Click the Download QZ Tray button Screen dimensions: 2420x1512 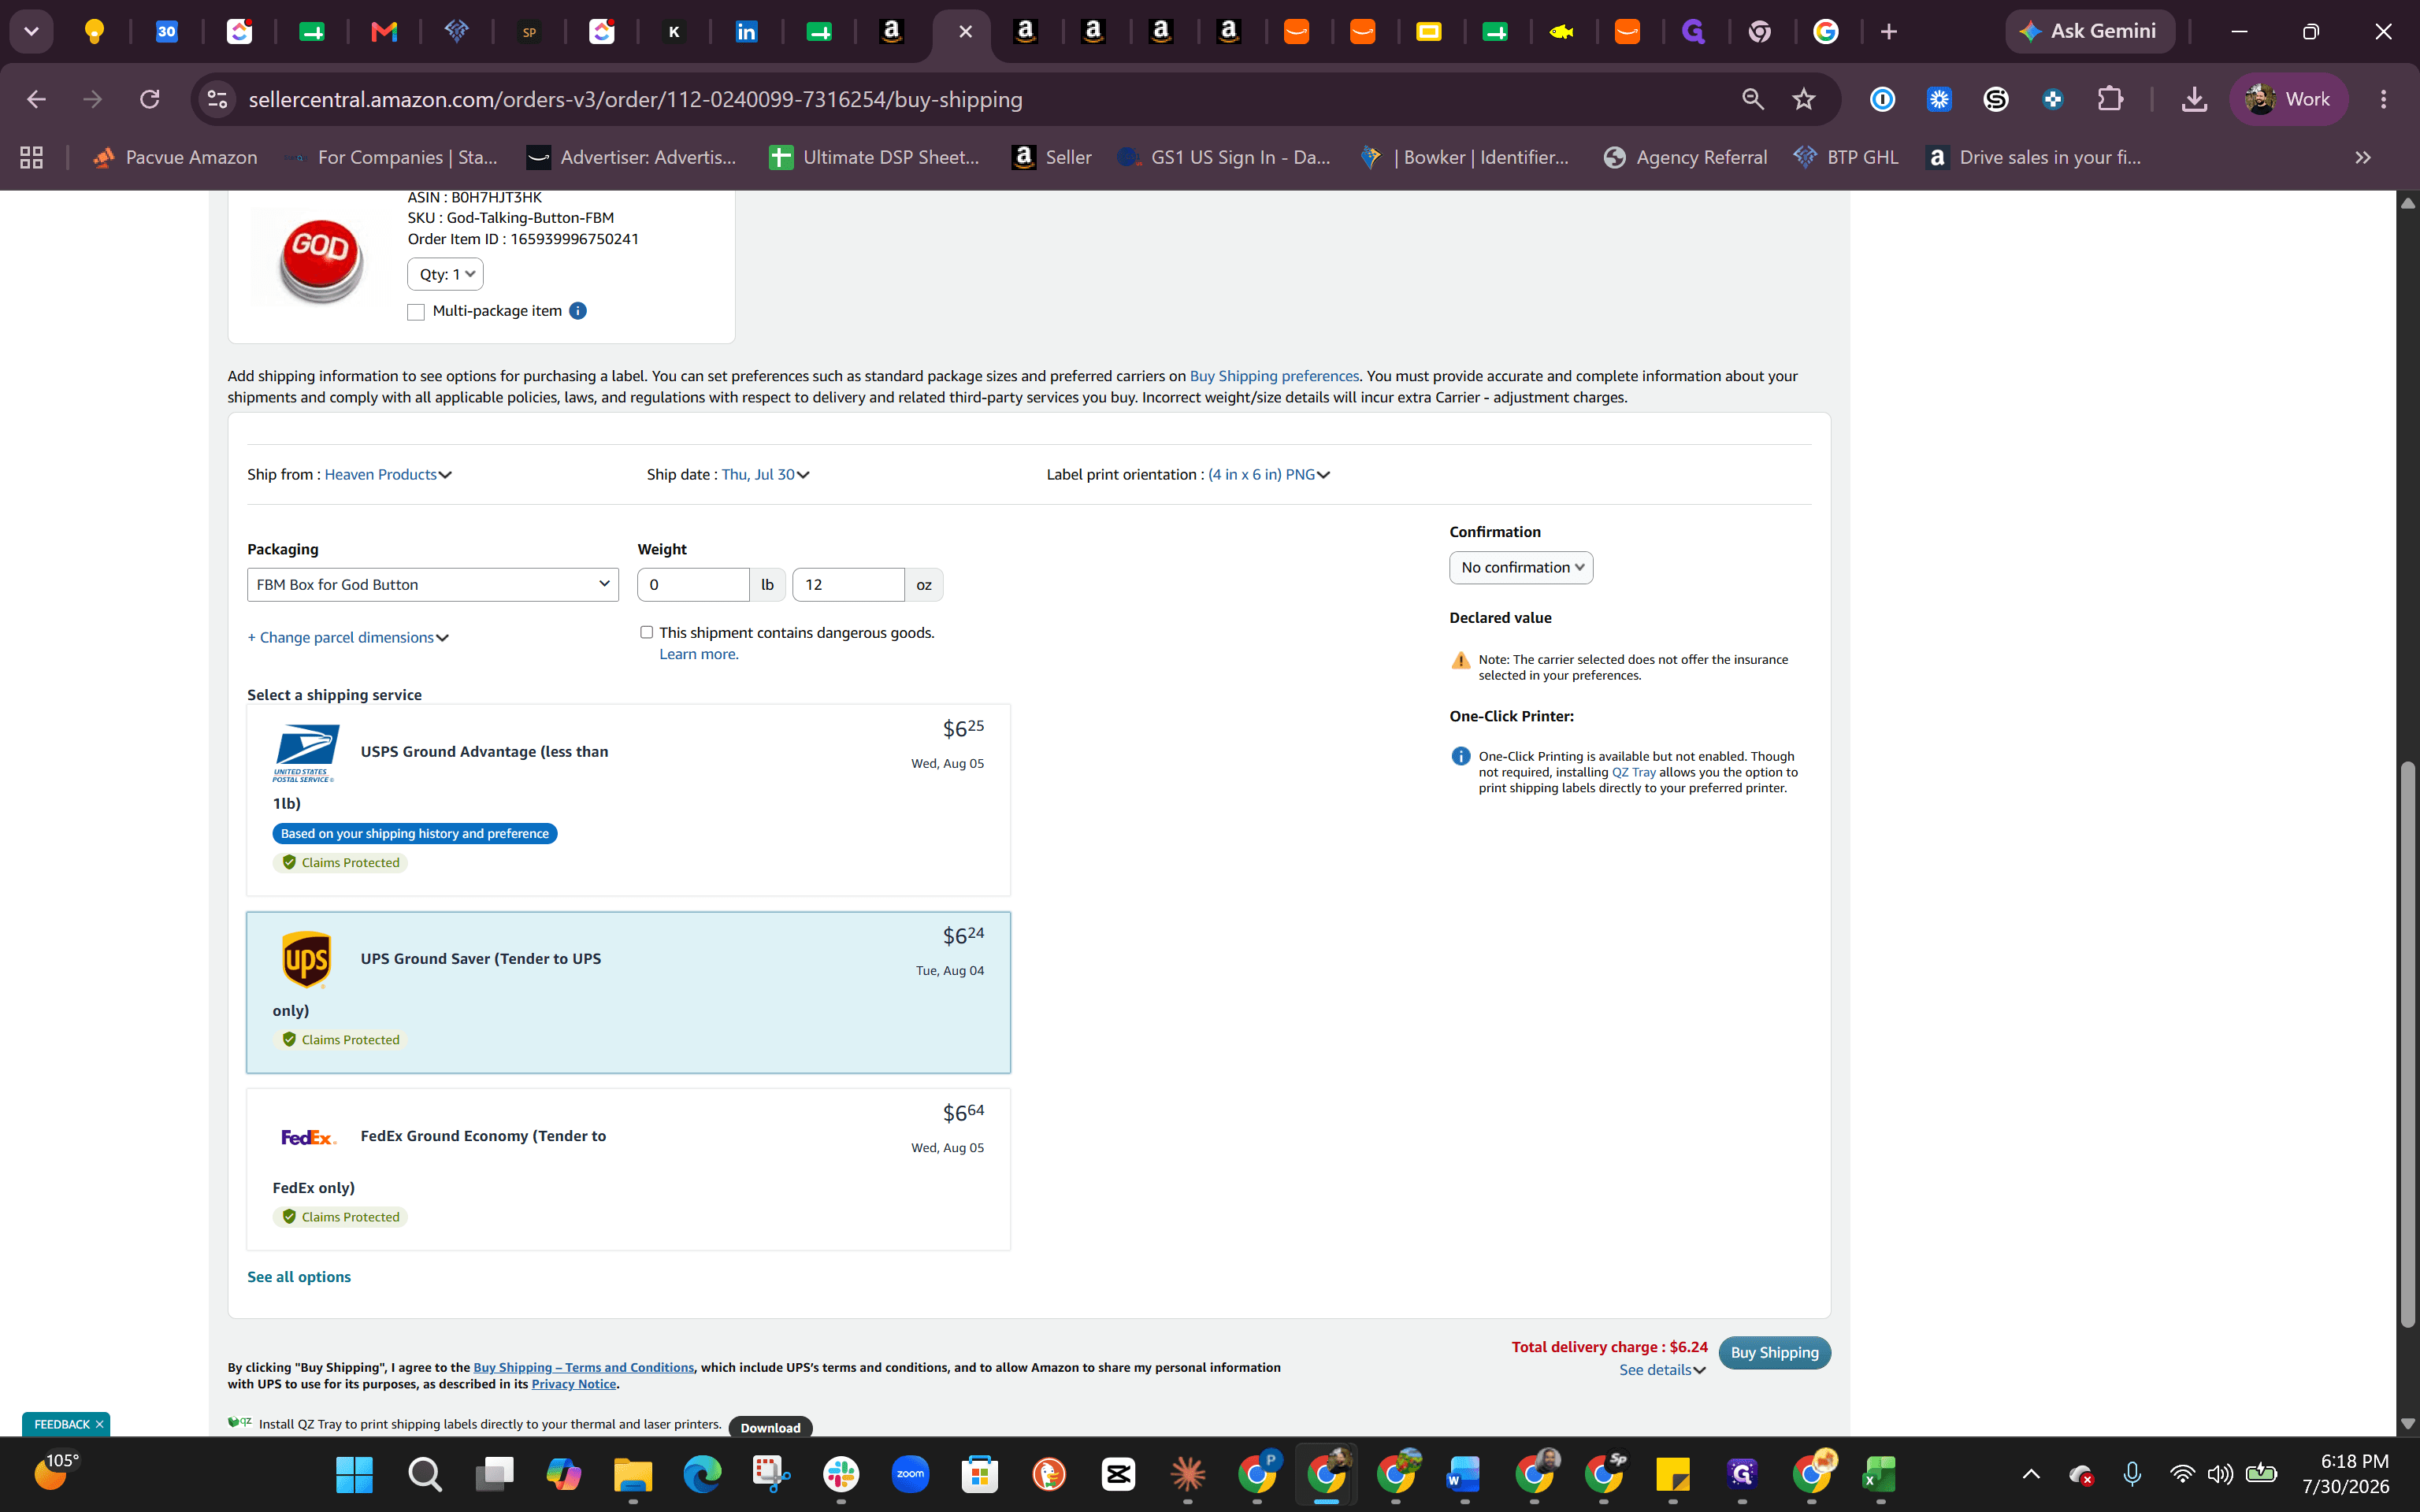(x=770, y=1427)
